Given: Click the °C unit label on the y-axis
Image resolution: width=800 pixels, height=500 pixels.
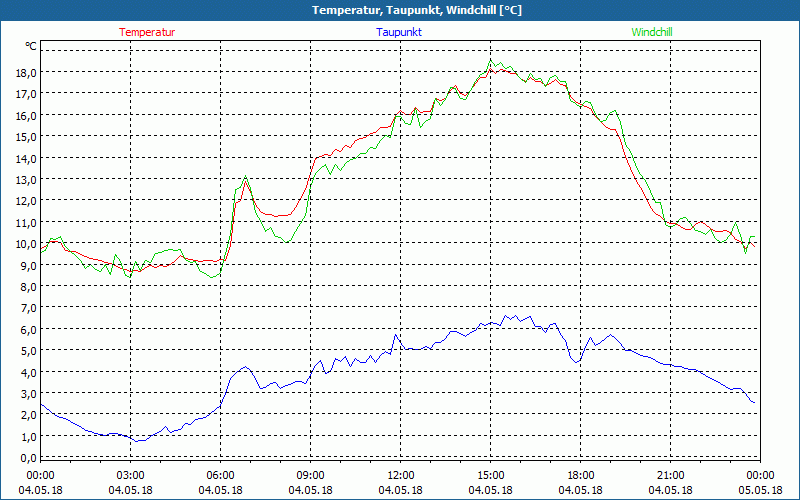Looking at the screenshot, I should pos(31,46).
